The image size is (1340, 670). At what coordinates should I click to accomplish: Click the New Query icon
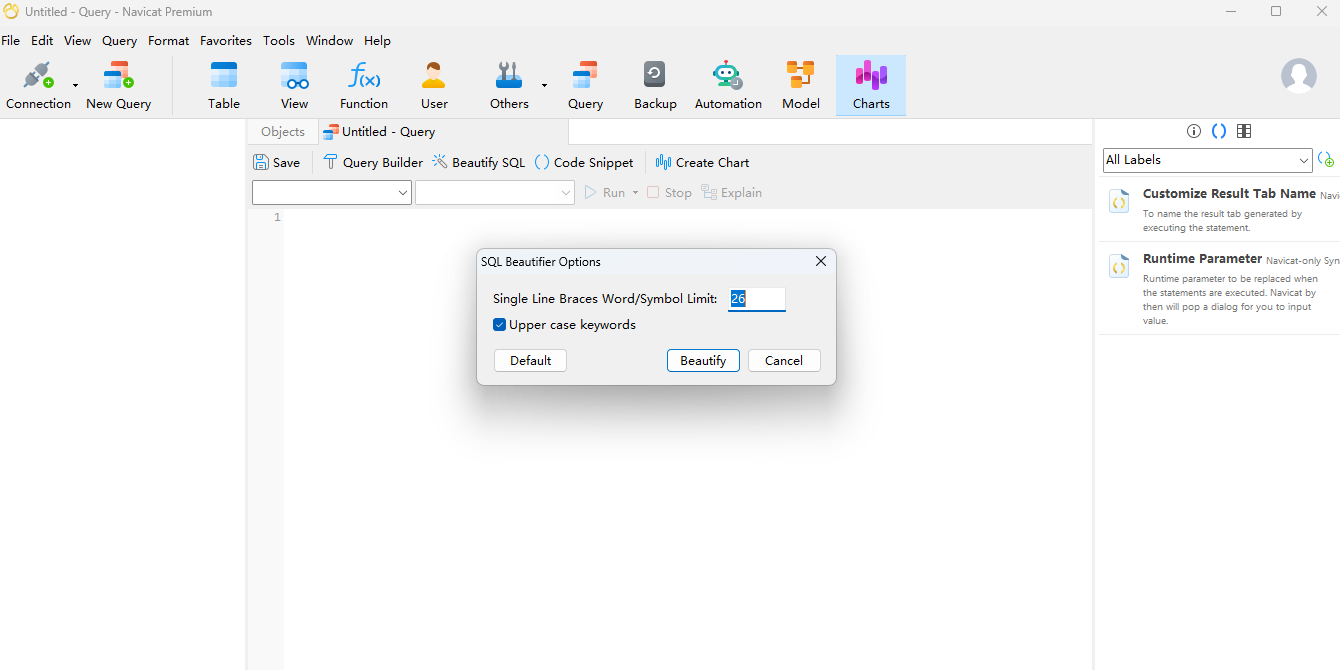pyautogui.click(x=118, y=76)
